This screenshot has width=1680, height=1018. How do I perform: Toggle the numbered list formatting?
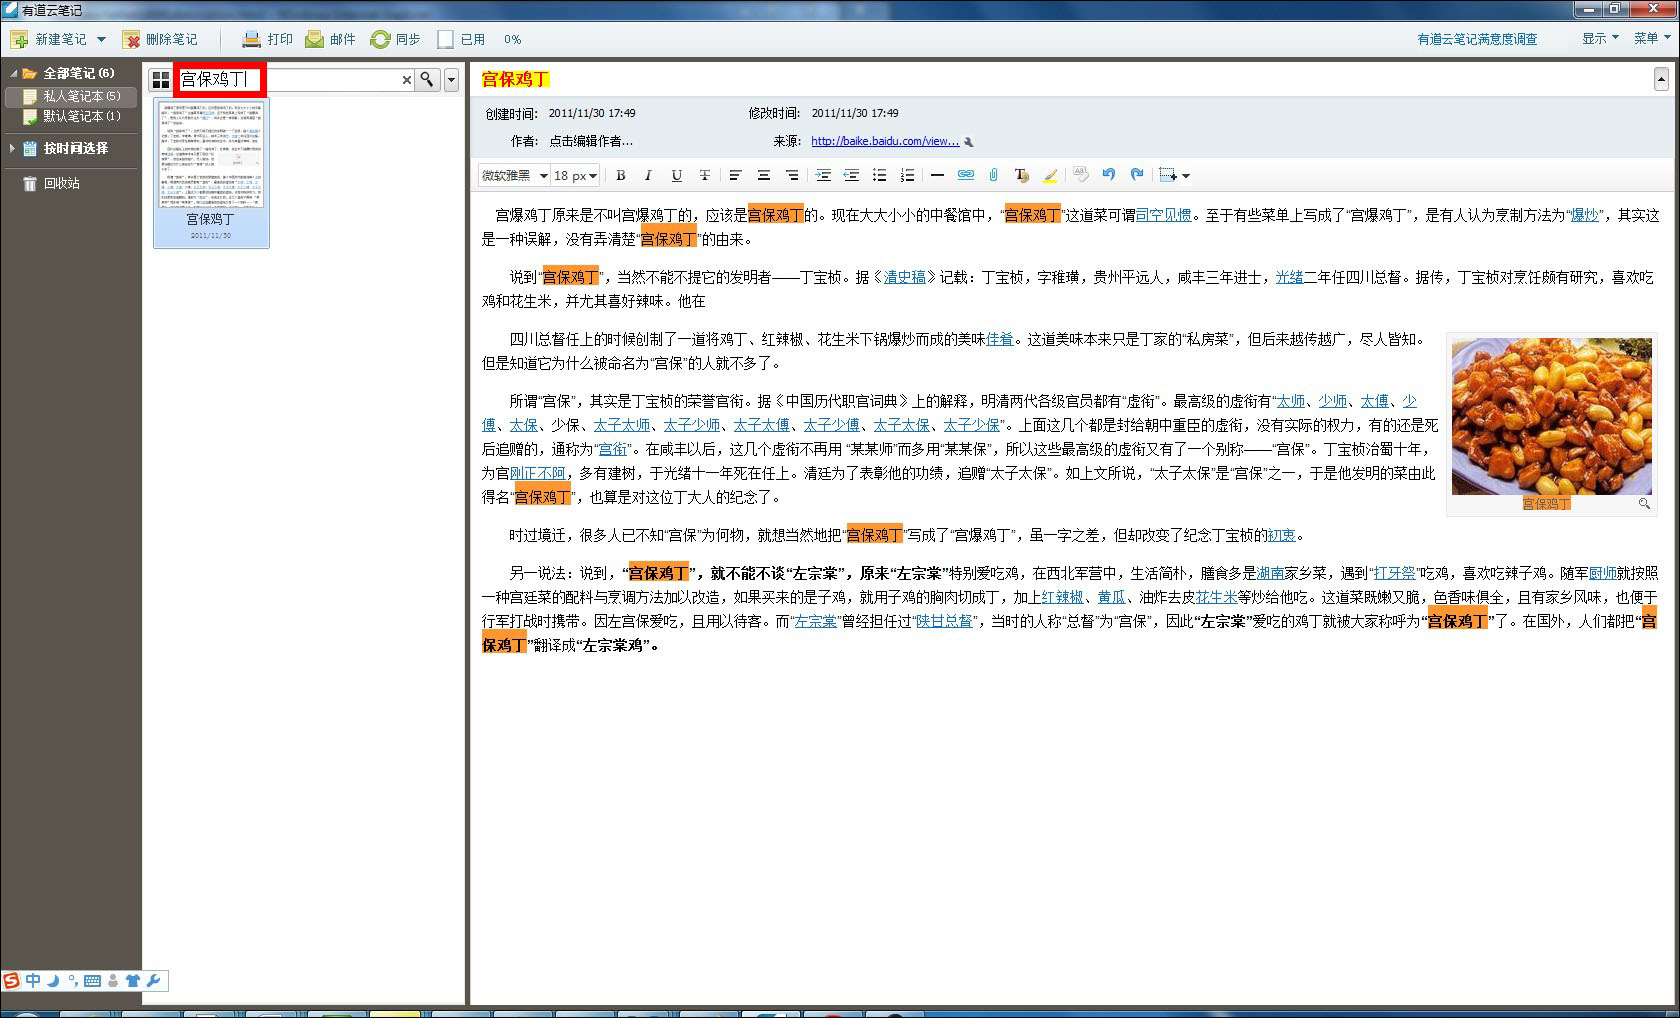pyautogui.click(x=907, y=175)
